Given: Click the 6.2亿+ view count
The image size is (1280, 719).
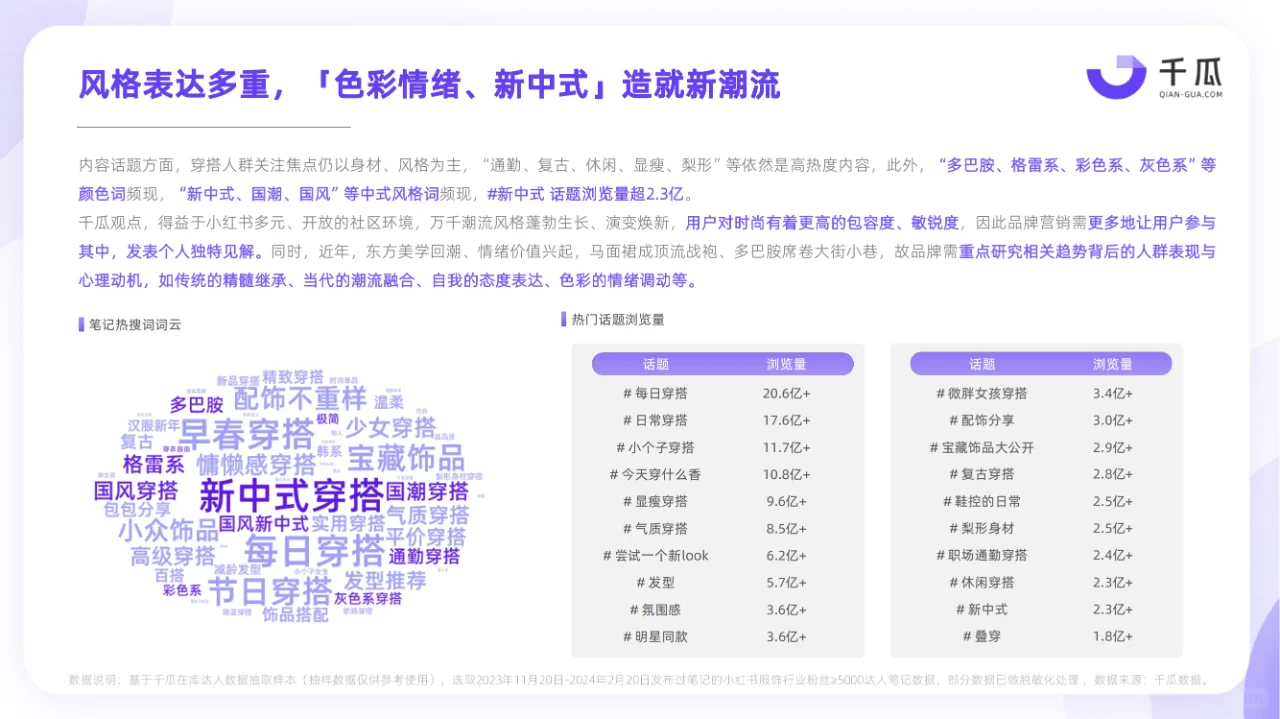Looking at the screenshot, I should point(786,555).
